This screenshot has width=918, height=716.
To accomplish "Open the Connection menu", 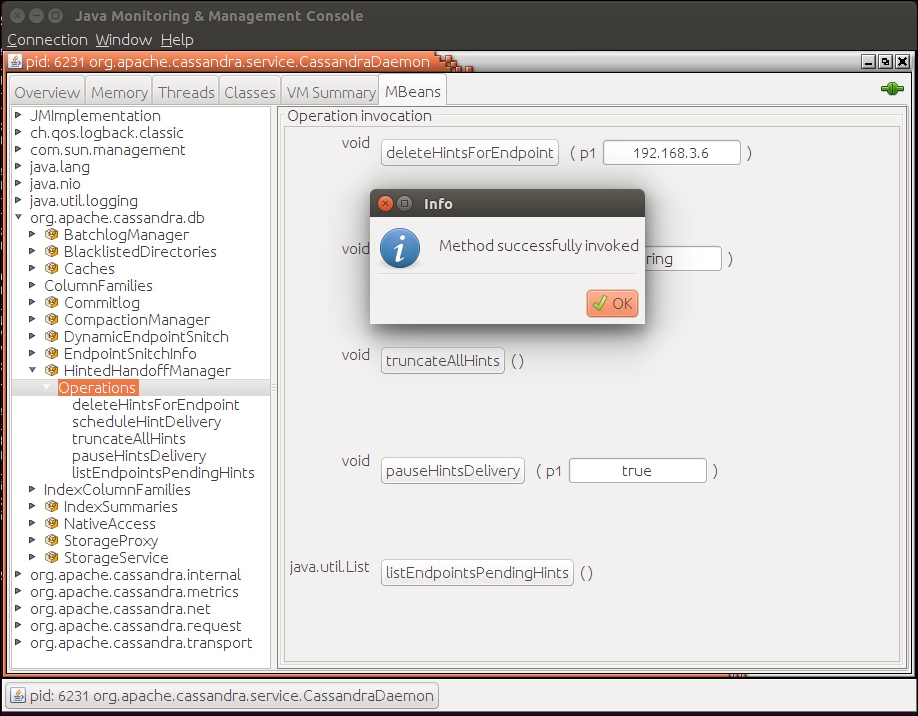I will pos(47,40).
